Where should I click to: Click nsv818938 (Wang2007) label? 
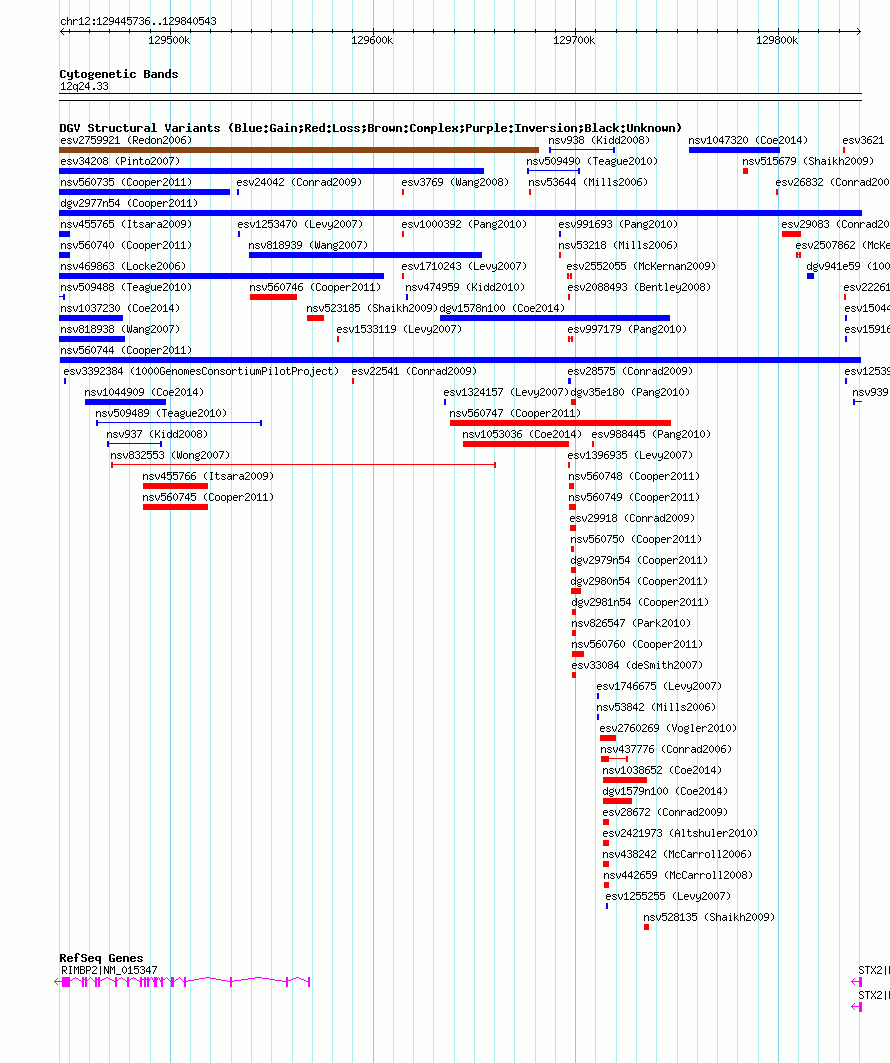click(x=120, y=329)
